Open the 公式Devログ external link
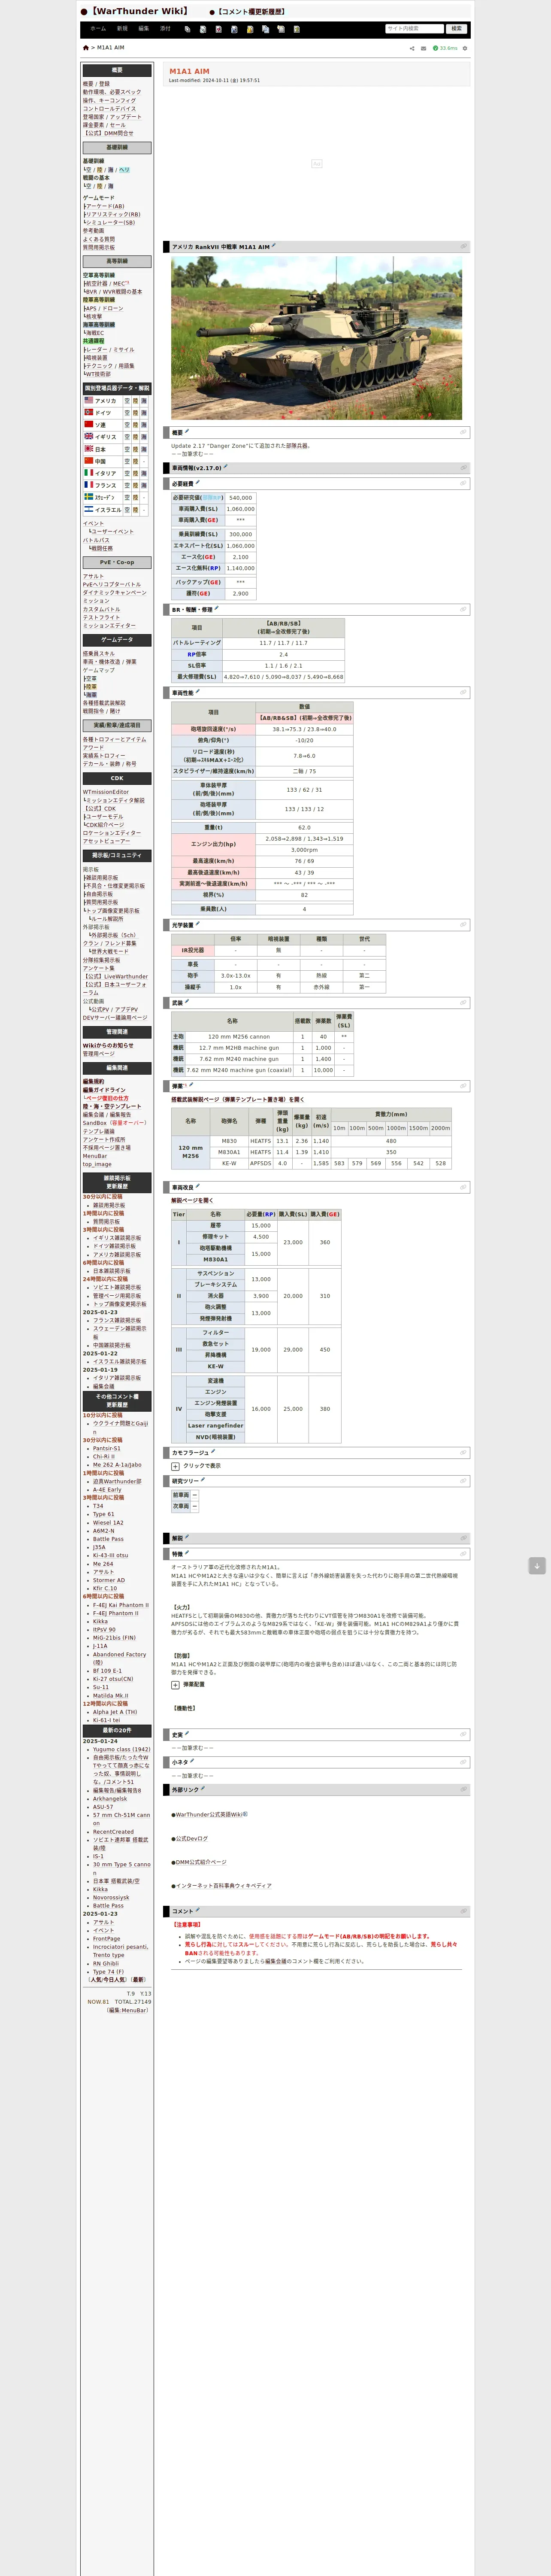Viewport: 551px width, 2576px height. [191, 1838]
